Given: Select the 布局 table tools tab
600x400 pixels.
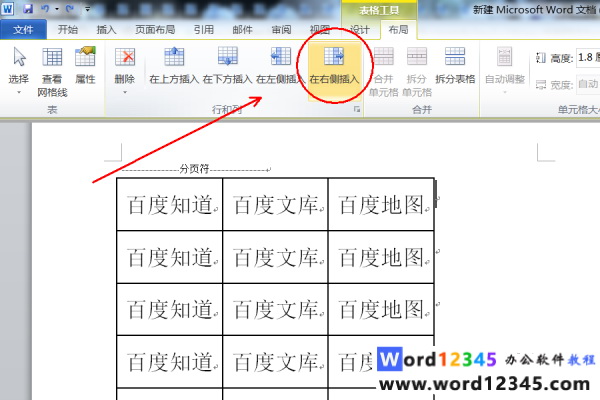Looking at the screenshot, I should [398, 29].
